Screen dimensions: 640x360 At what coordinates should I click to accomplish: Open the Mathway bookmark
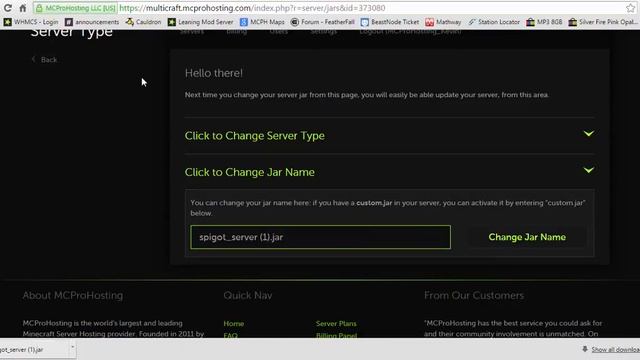(x=443, y=22)
